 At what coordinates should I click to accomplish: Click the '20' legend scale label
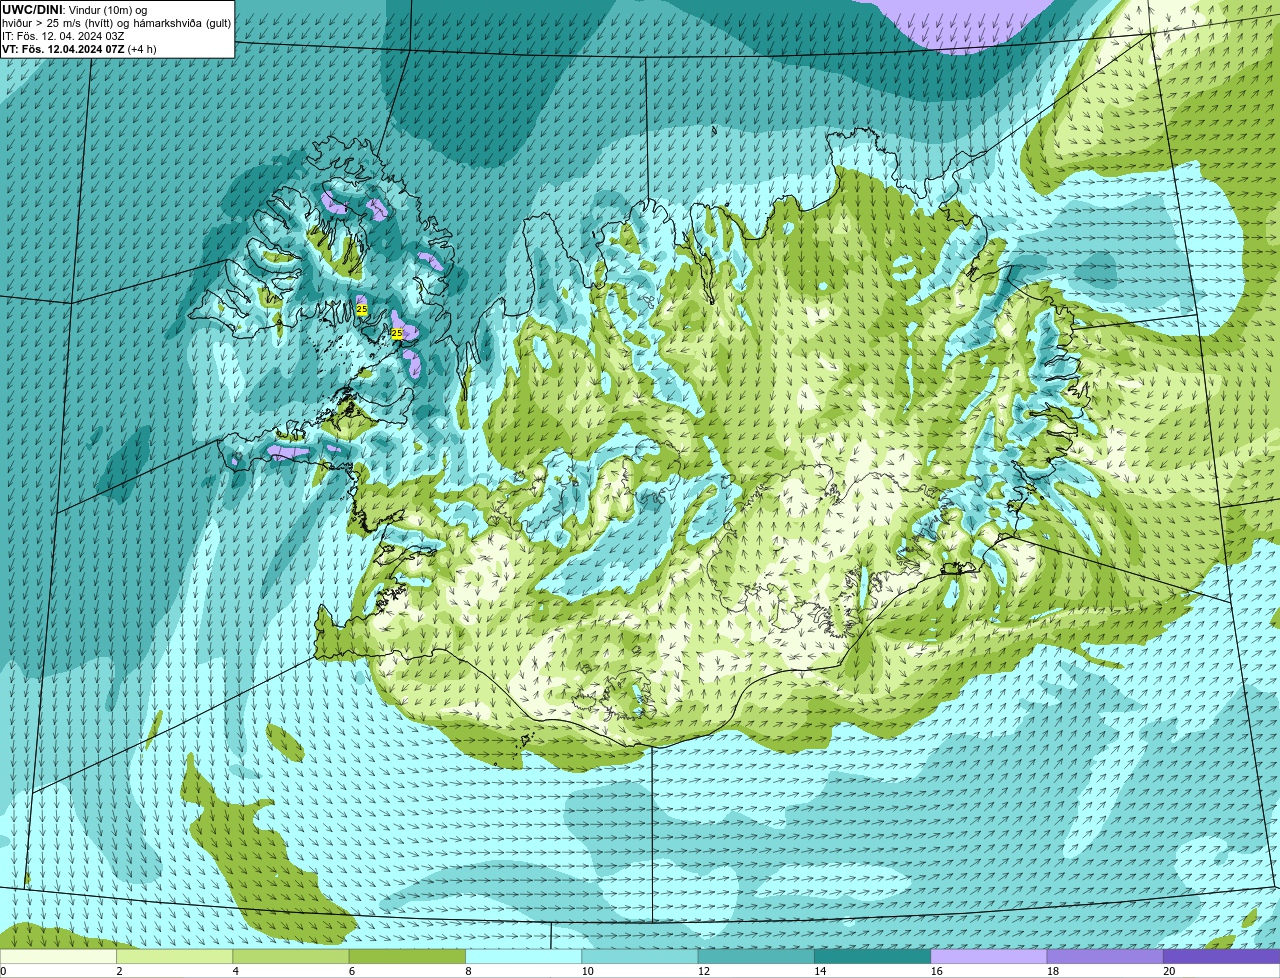point(1169,971)
